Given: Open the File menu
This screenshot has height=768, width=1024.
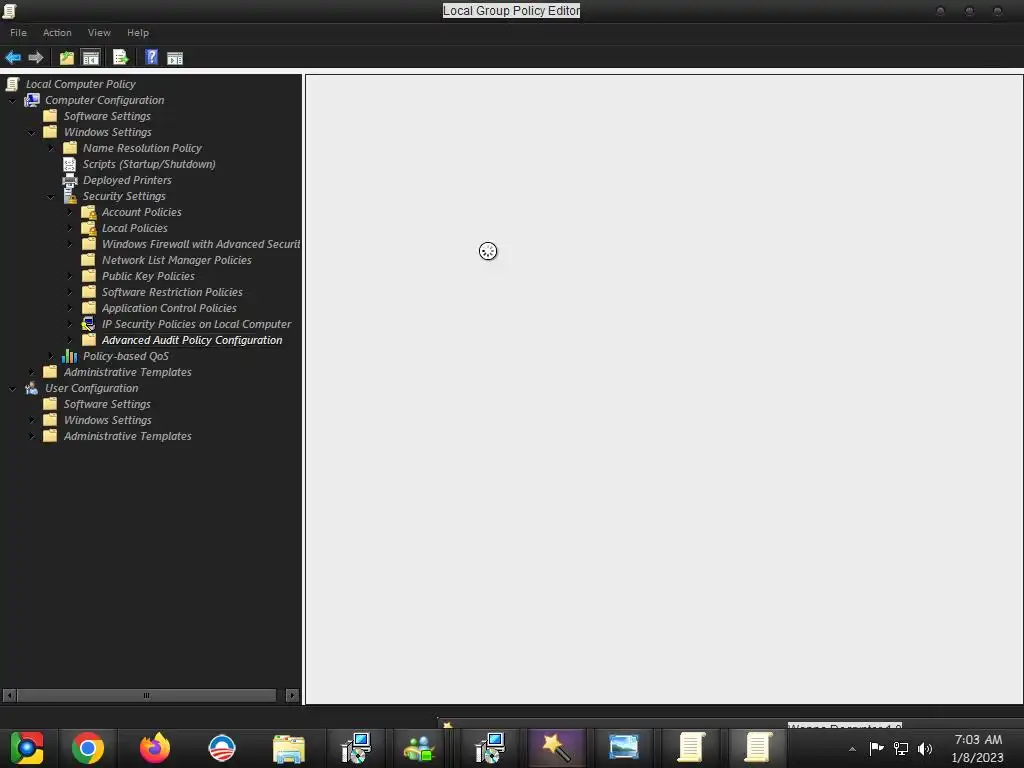Looking at the screenshot, I should [x=18, y=33].
